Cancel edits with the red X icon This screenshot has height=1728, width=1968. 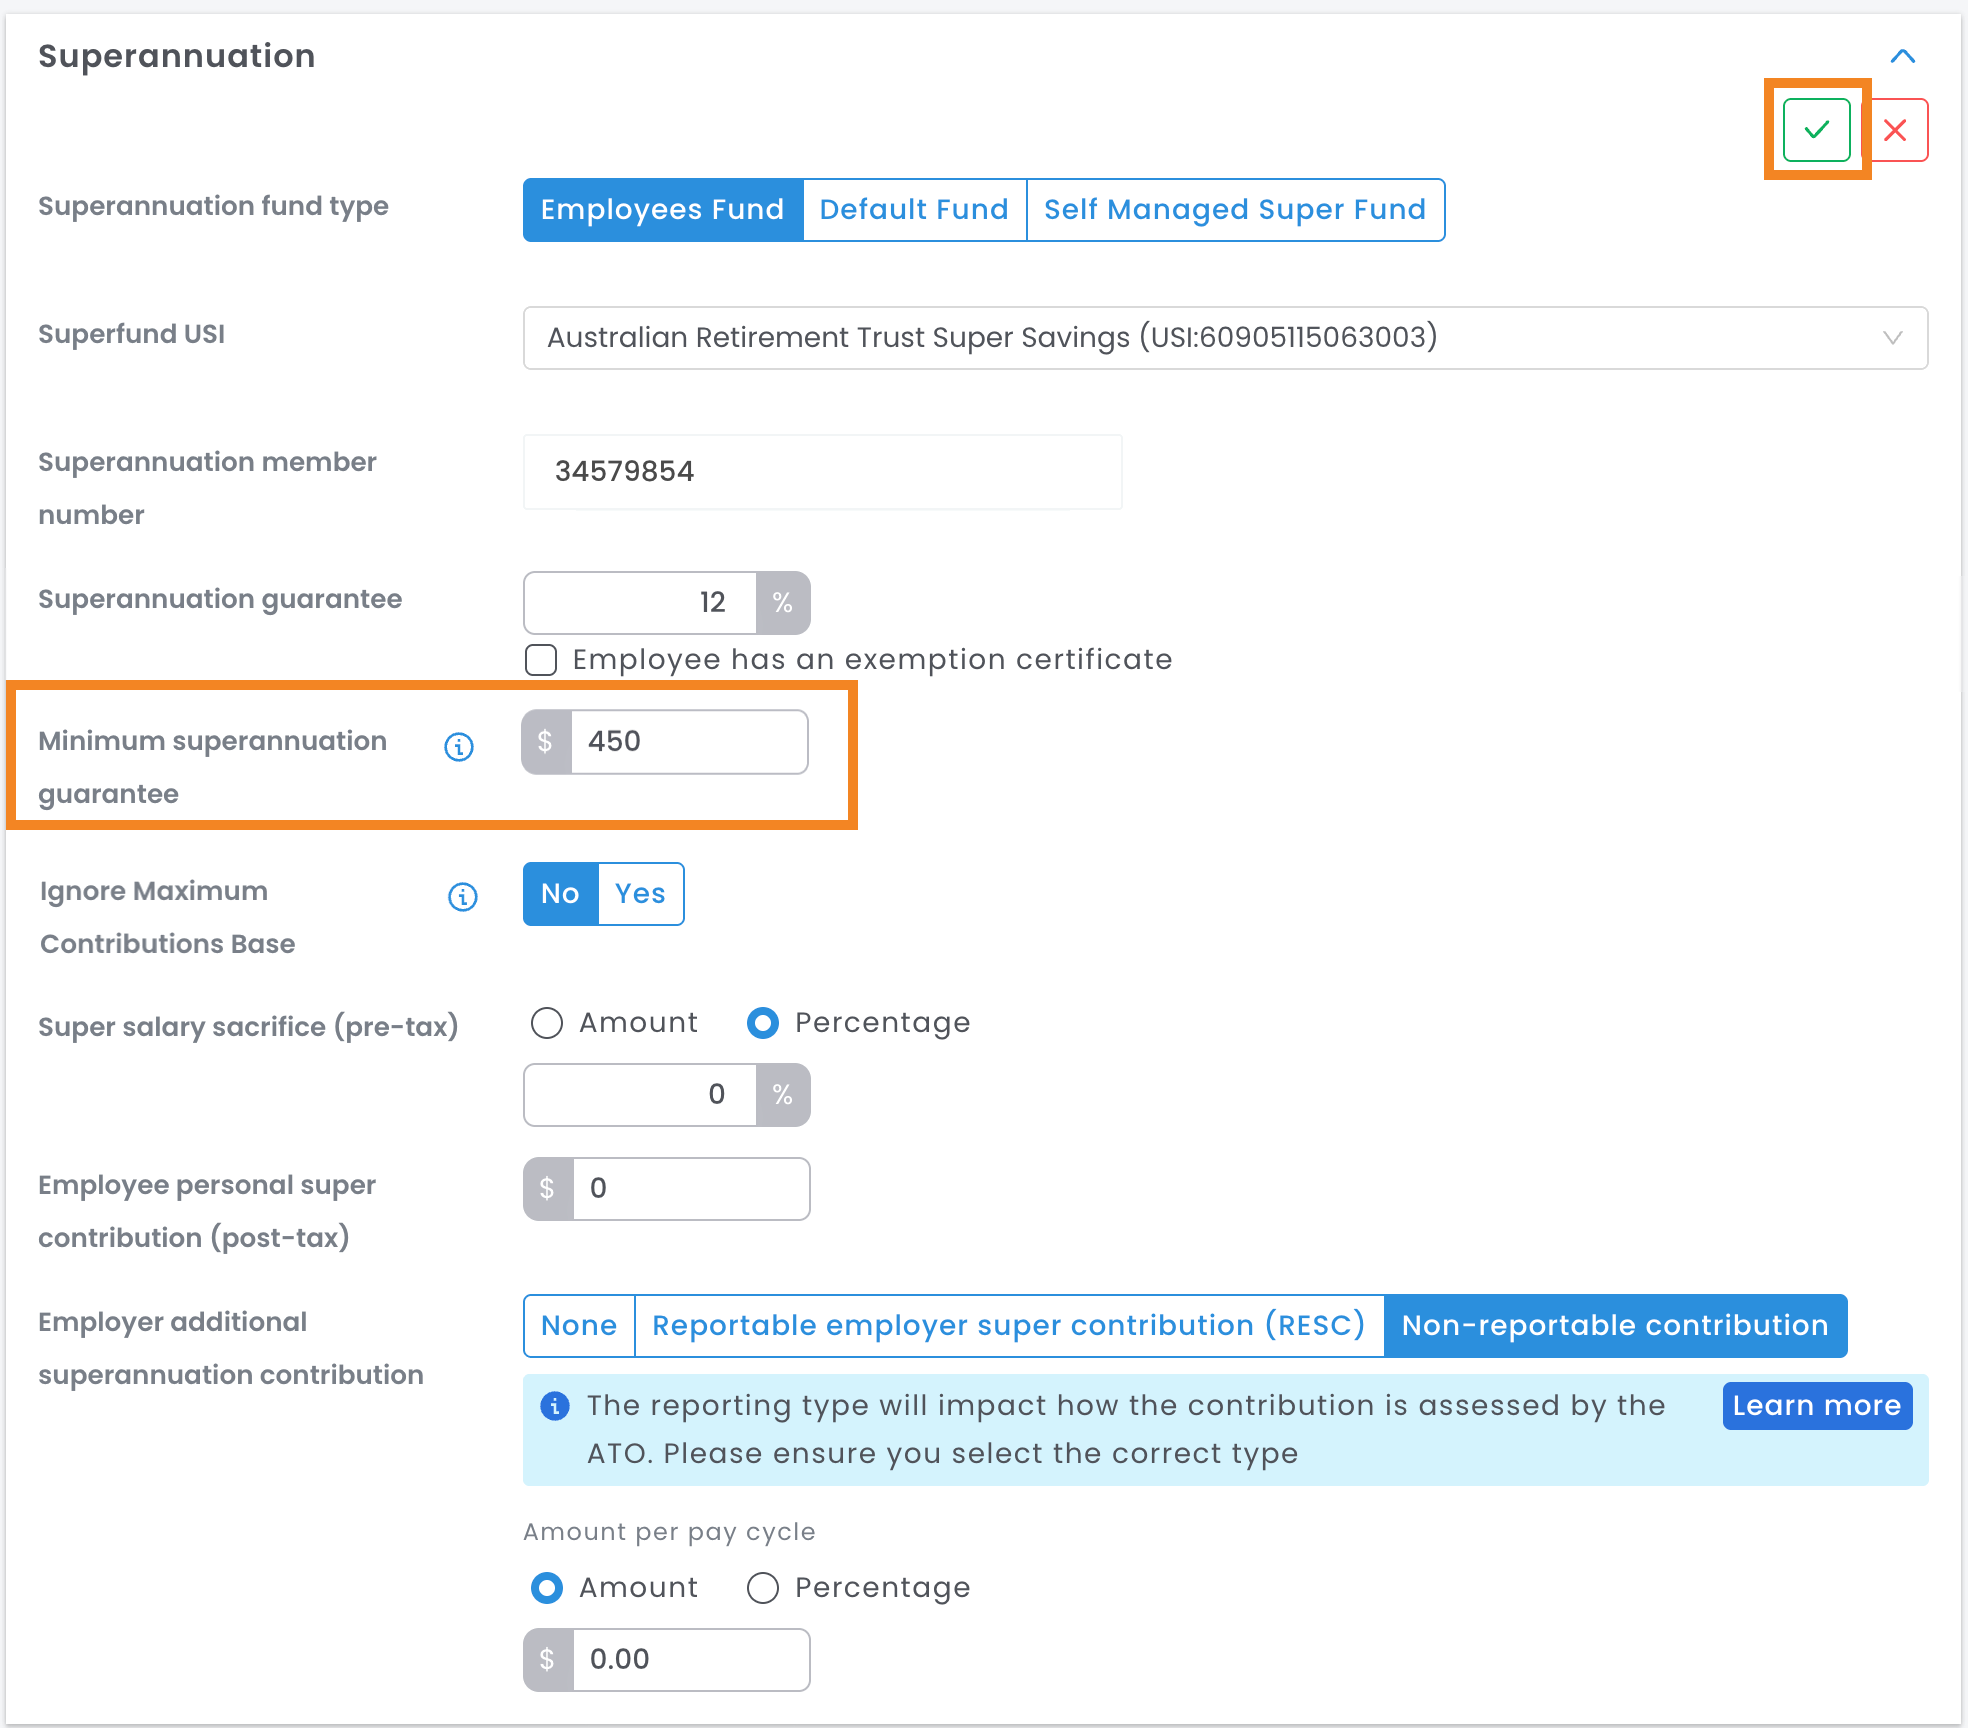[x=1895, y=130]
